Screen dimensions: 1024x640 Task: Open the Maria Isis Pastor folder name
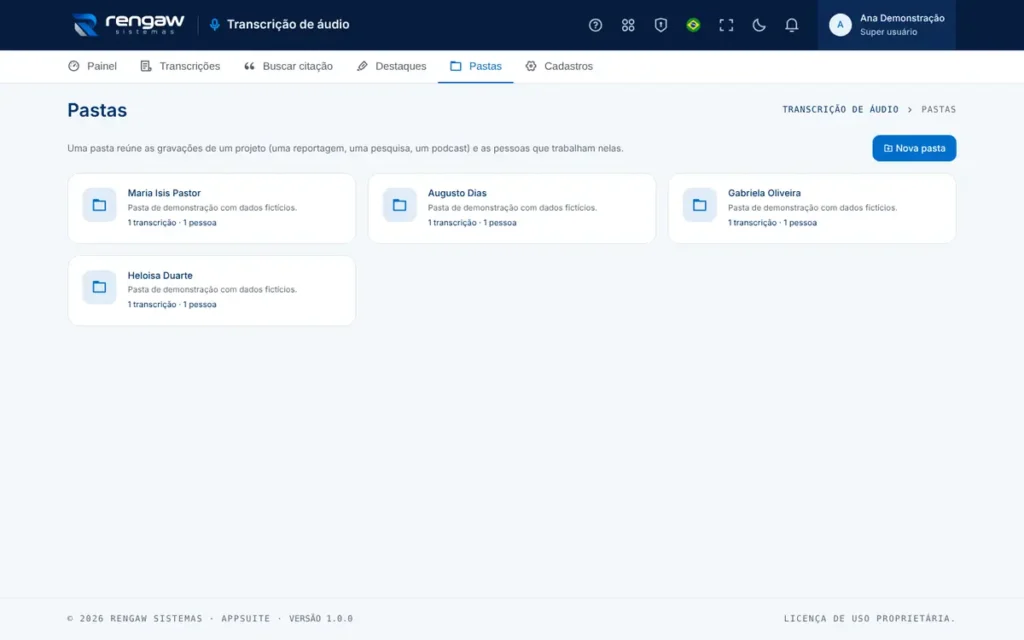pos(164,193)
